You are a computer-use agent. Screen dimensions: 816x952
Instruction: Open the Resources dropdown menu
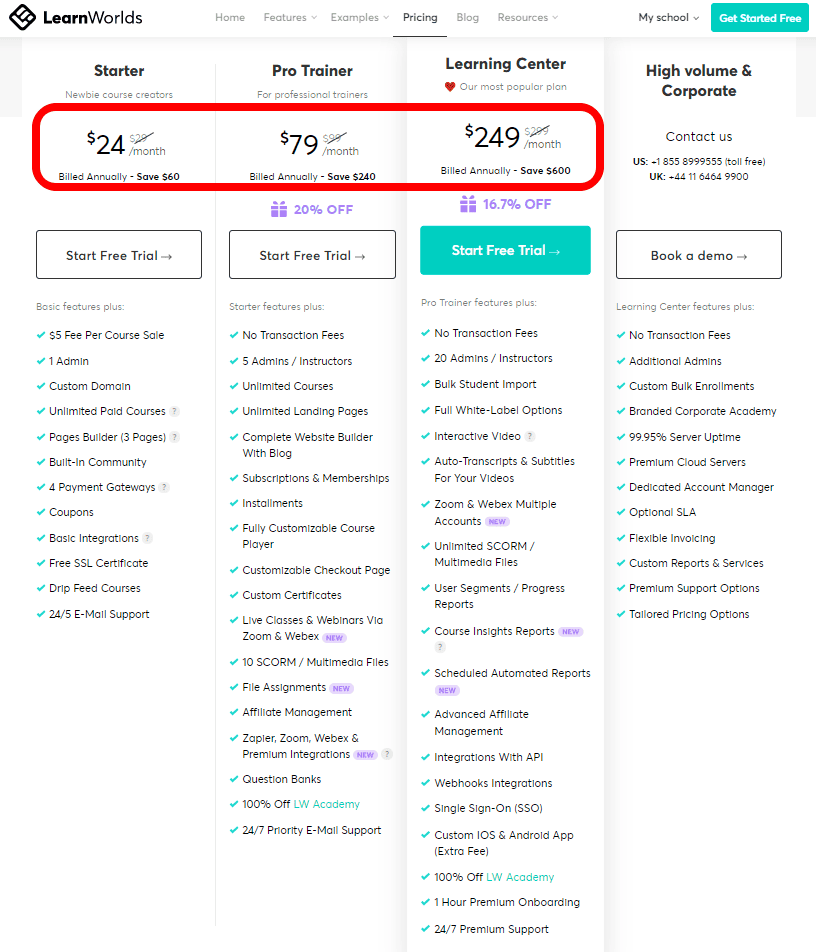pyautogui.click(x=528, y=18)
